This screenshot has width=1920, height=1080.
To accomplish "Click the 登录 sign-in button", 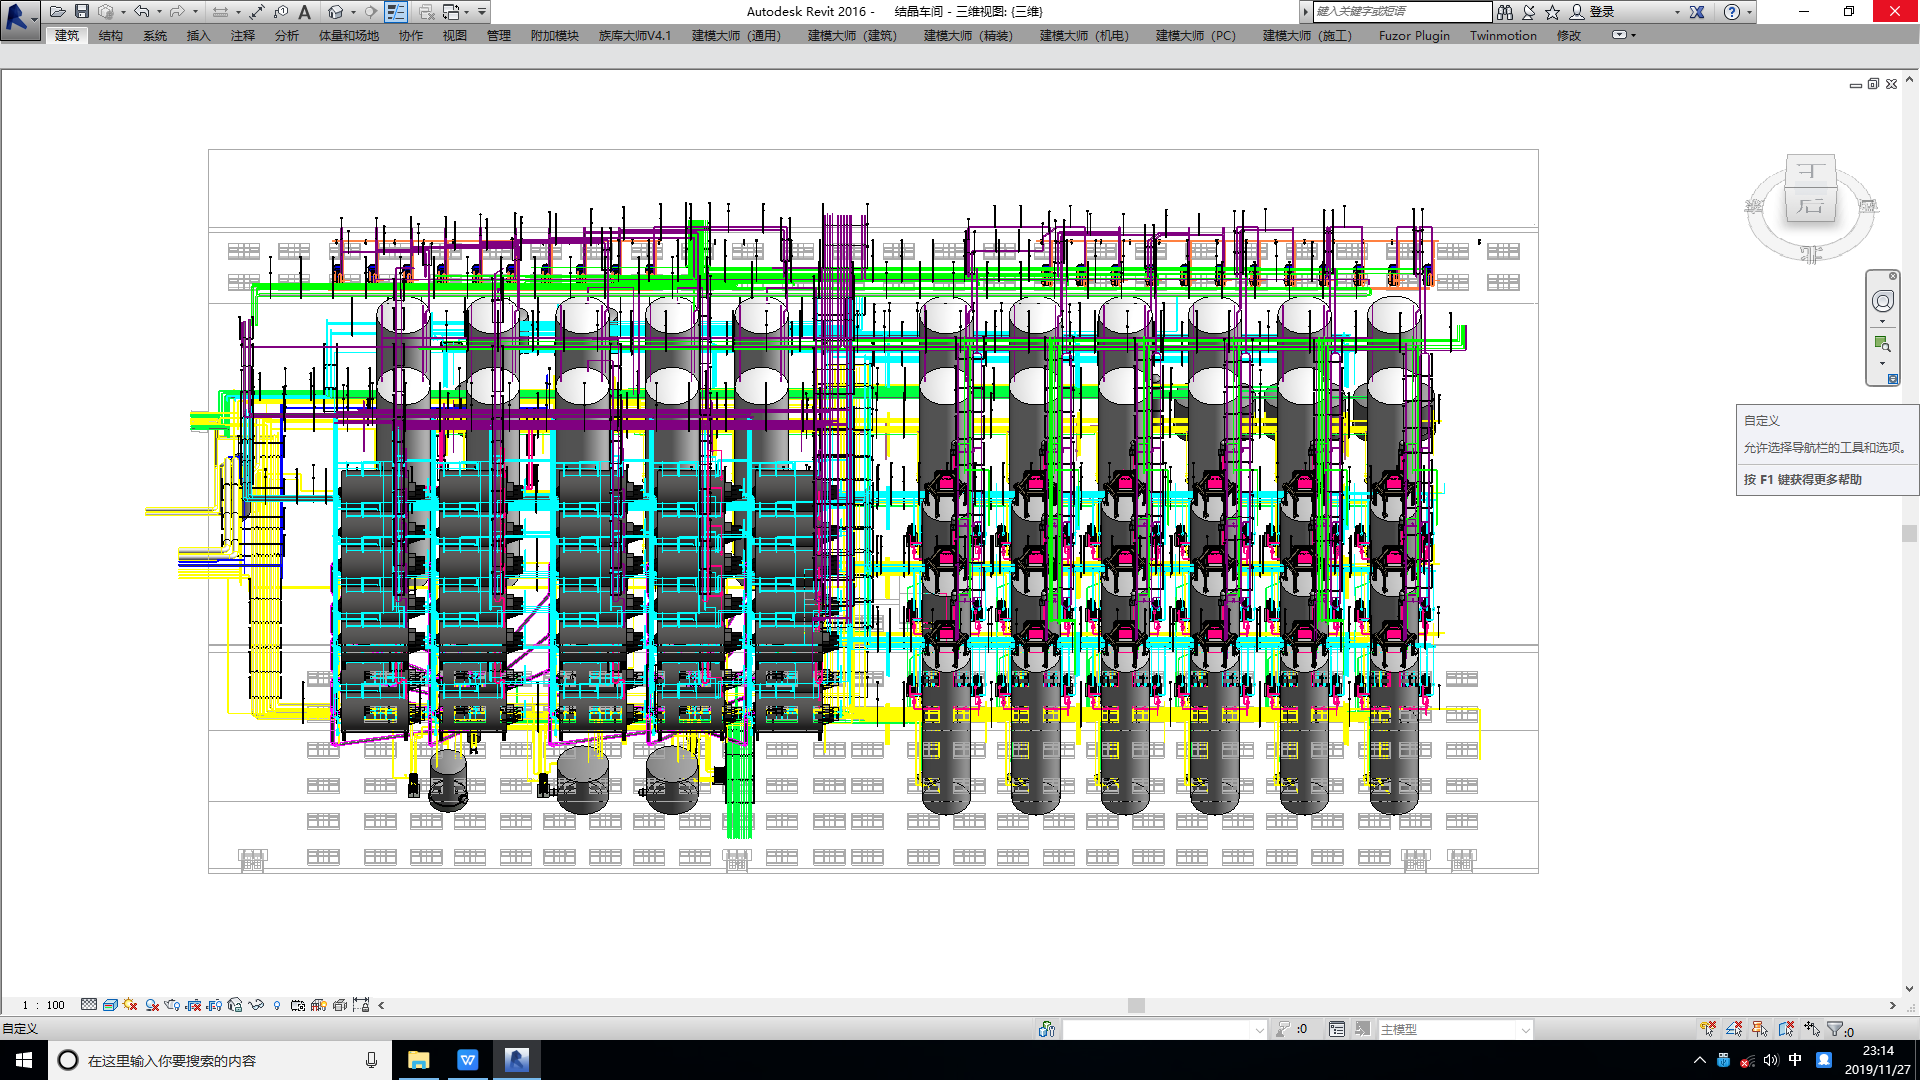I will click(1592, 12).
